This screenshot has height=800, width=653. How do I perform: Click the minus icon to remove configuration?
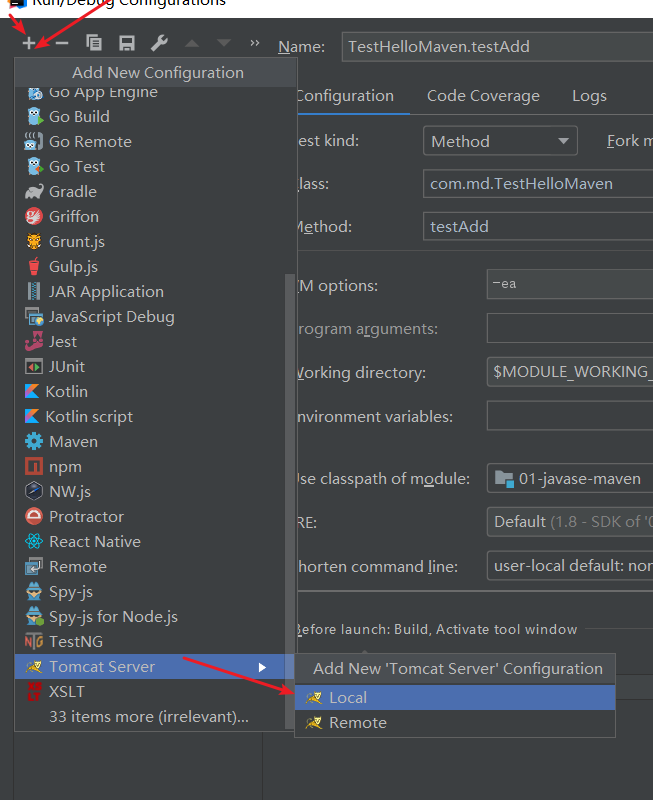click(x=61, y=43)
